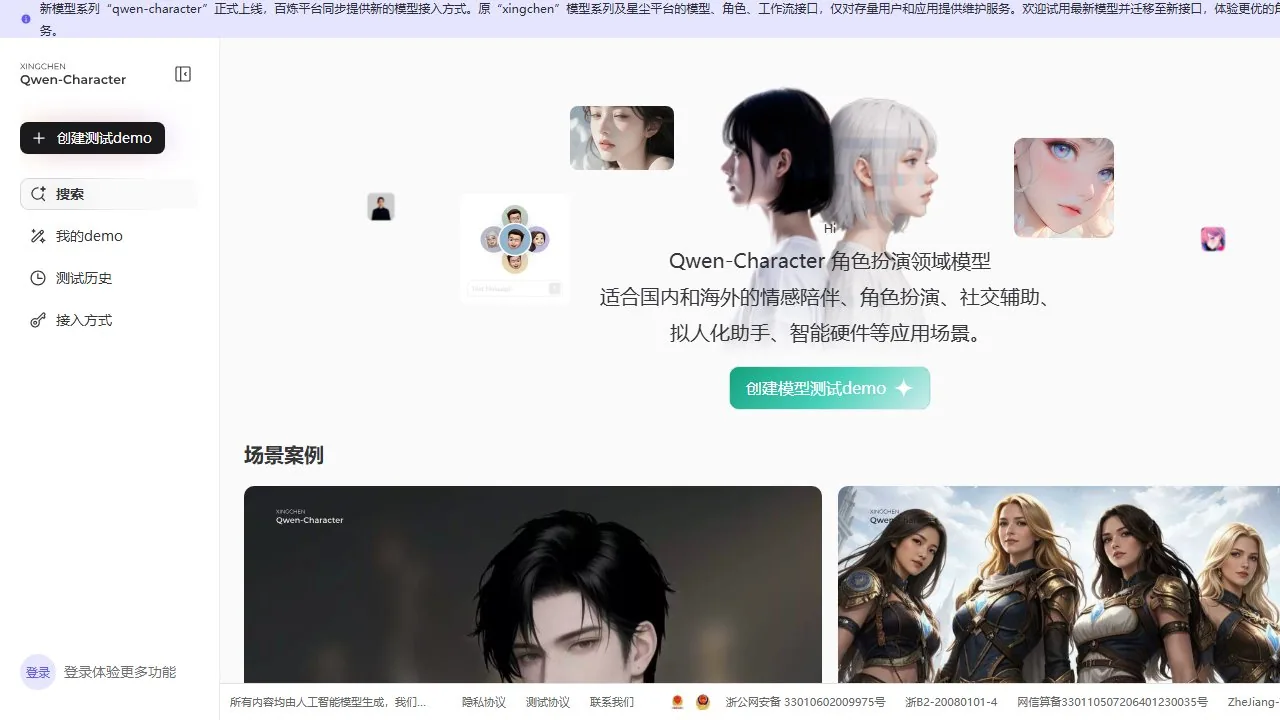Click the black 创建测试demo button

pos(92,138)
